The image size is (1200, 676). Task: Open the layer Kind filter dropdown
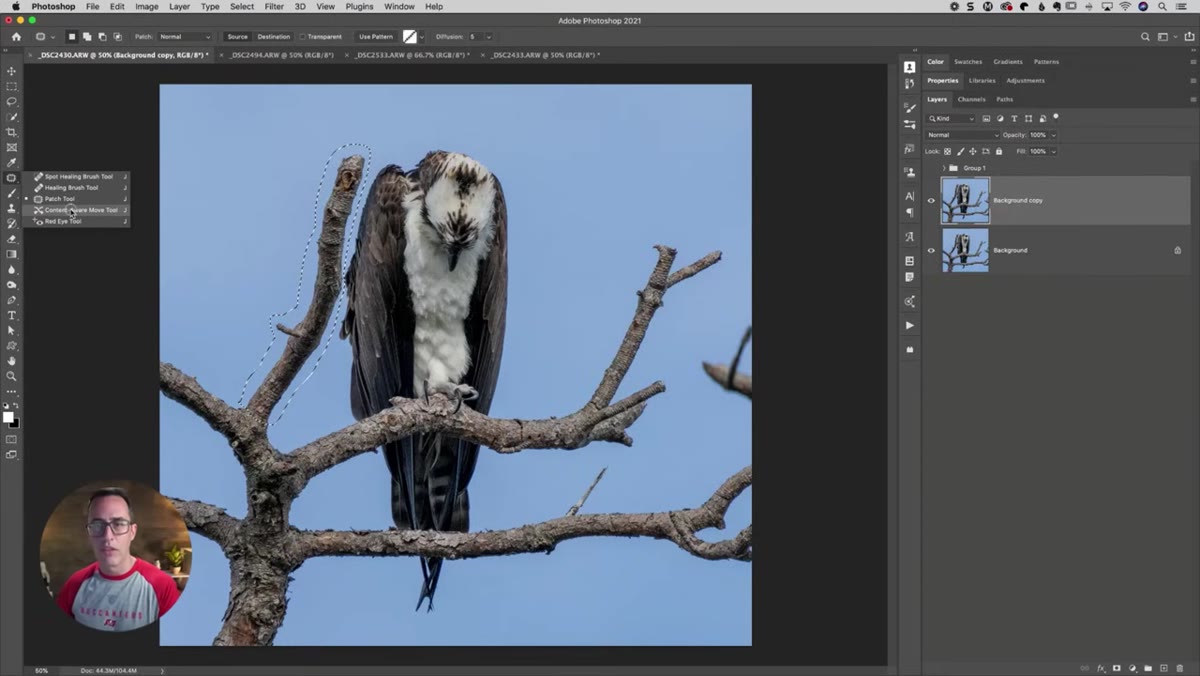click(950, 119)
